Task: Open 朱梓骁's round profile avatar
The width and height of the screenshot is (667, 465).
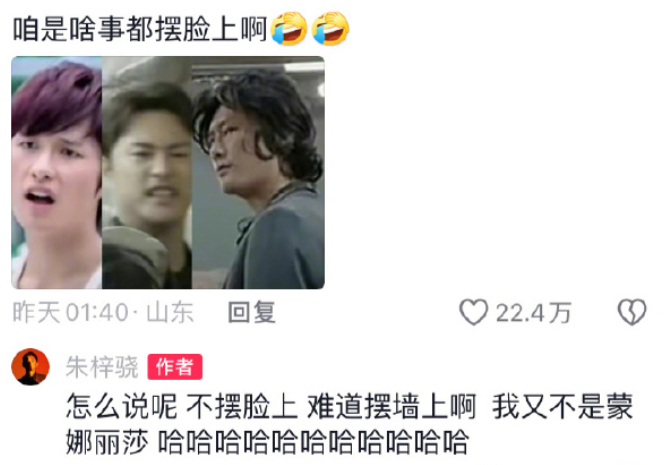Action: click(30, 367)
